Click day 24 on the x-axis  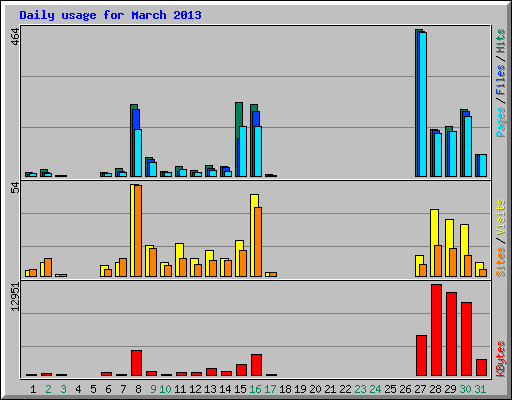pos(375,389)
